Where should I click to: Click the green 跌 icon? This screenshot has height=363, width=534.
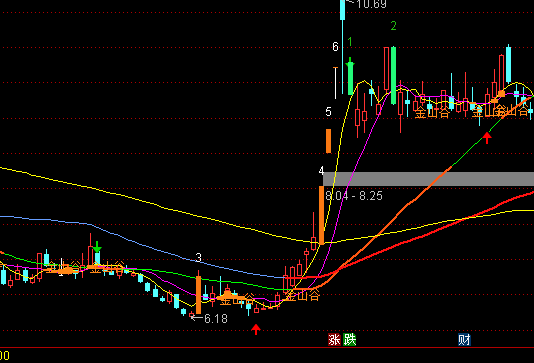pyautogui.click(x=349, y=340)
